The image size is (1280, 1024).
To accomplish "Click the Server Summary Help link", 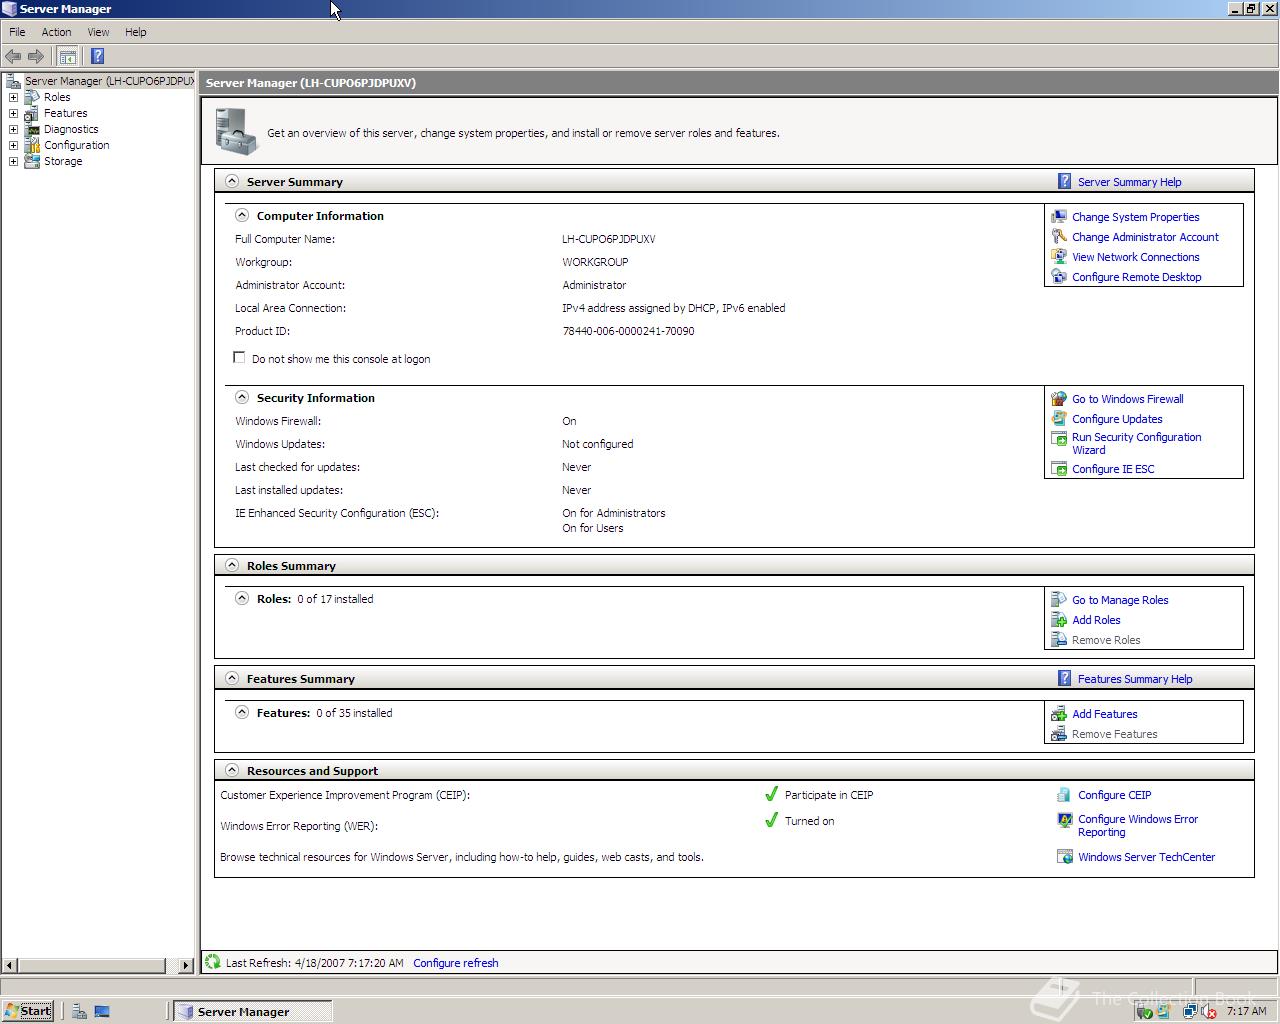I will click(x=1129, y=182).
